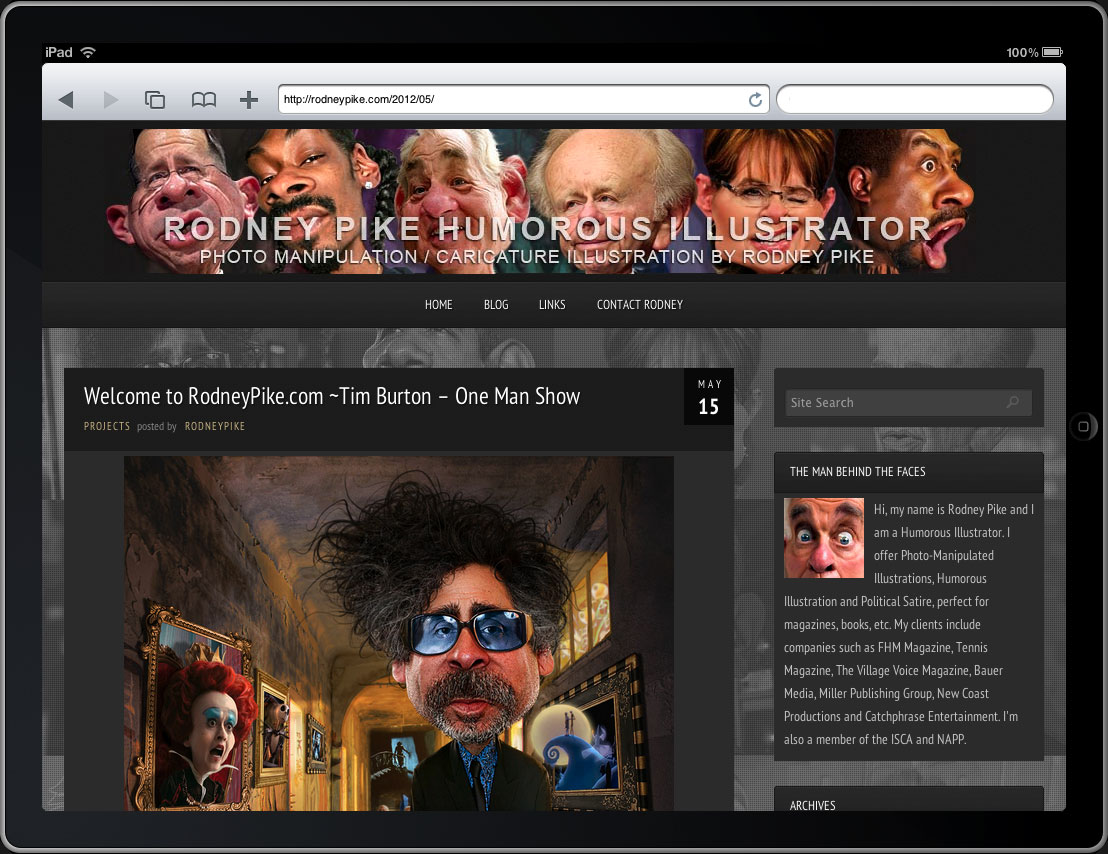The height and width of the screenshot is (854, 1108).
Task: Tap the plus add bookmark icon
Action: [249, 100]
